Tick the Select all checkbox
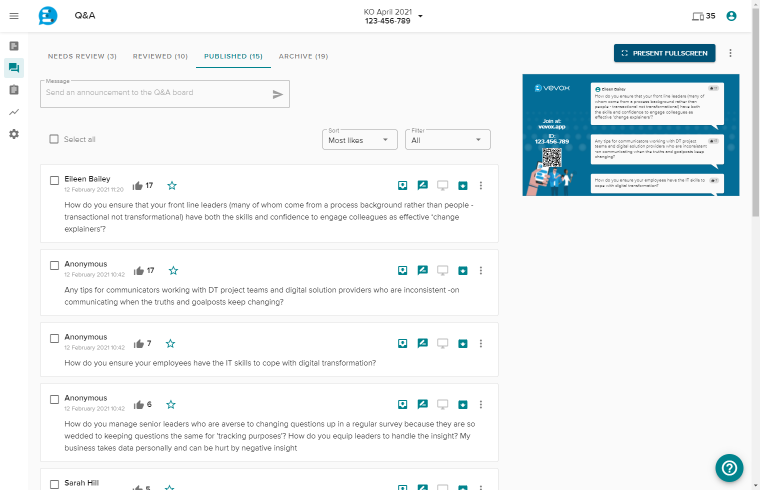 [54, 139]
